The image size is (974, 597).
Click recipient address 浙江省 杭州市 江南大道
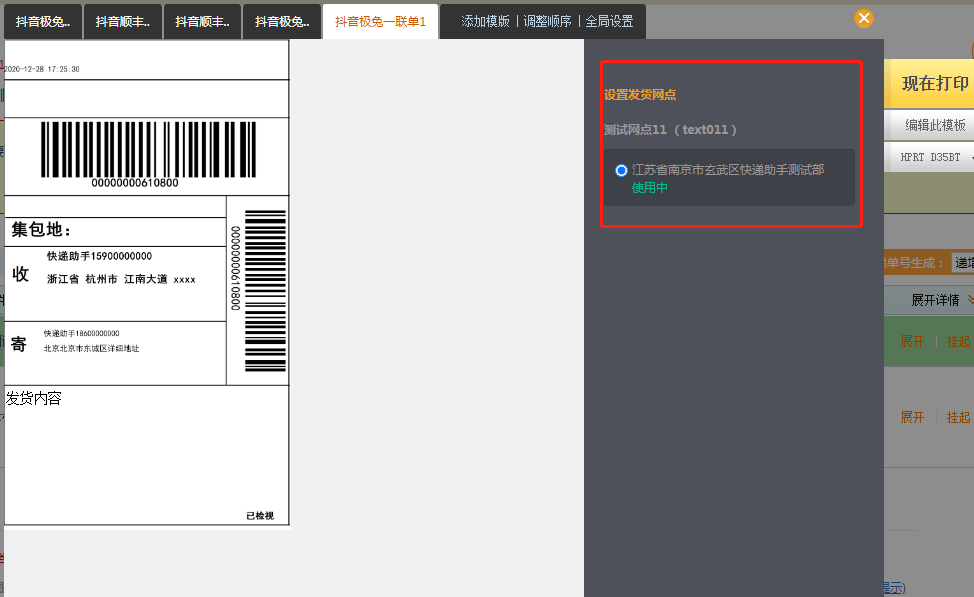121,280
